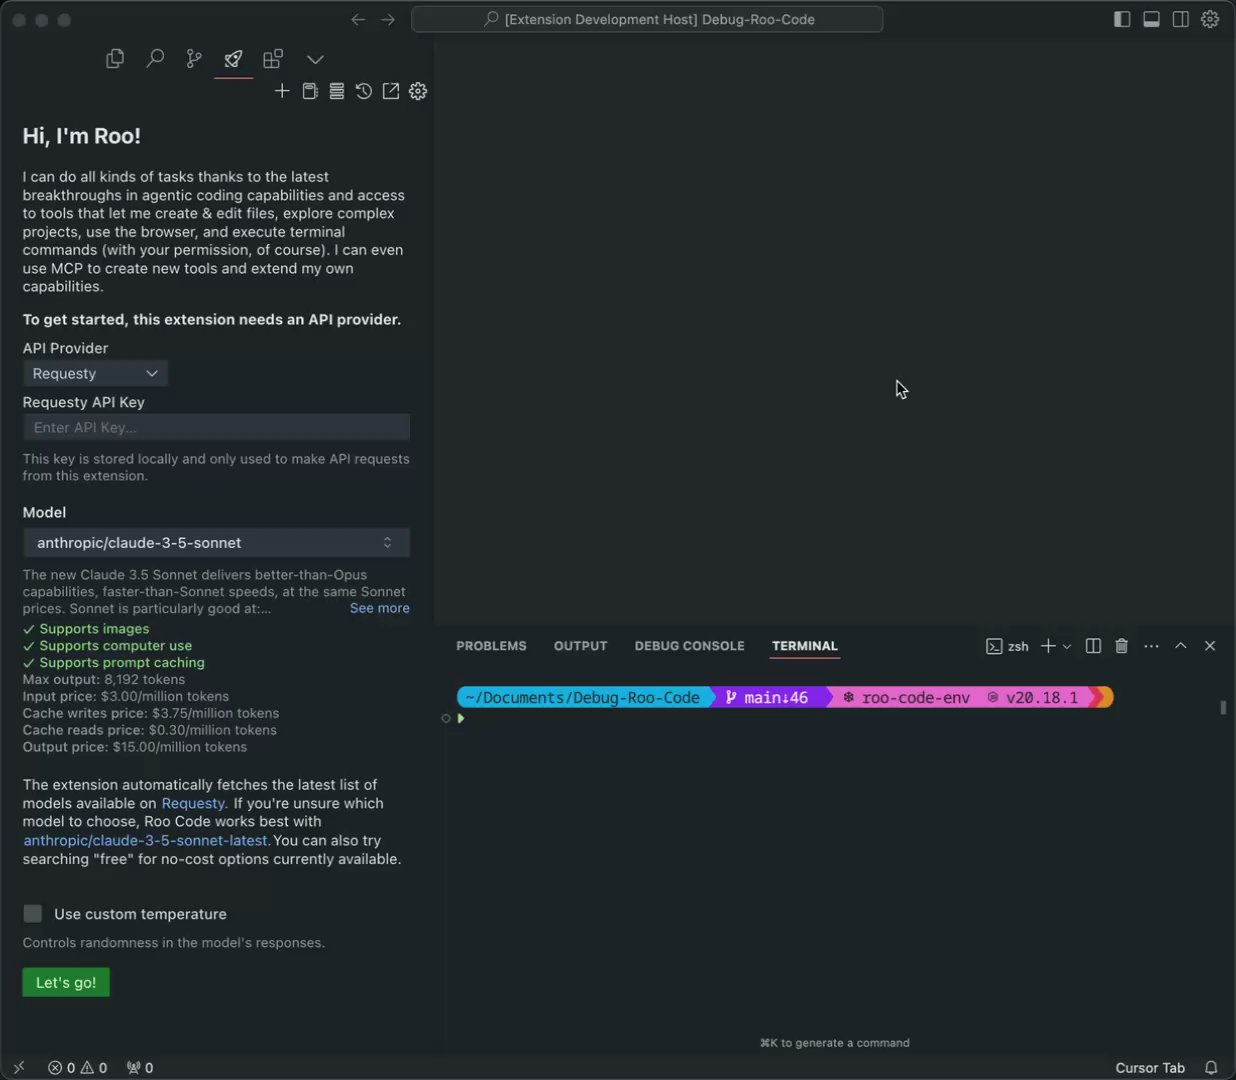The image size is (1236, 1080).
Task: Go forward with navigation arrow
Action: click(388, 19)
